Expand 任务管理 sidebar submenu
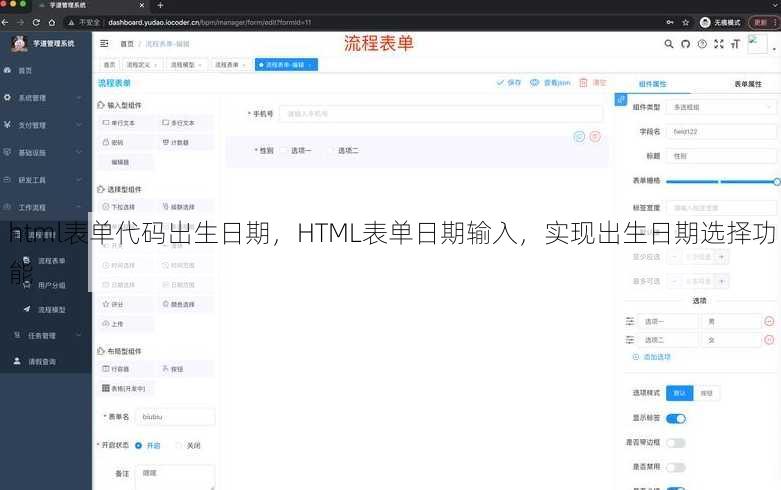 (x=46, y=336)
